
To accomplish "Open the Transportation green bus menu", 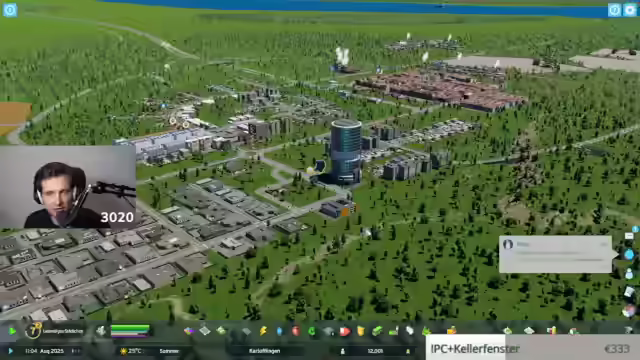I will pos(377,331).
